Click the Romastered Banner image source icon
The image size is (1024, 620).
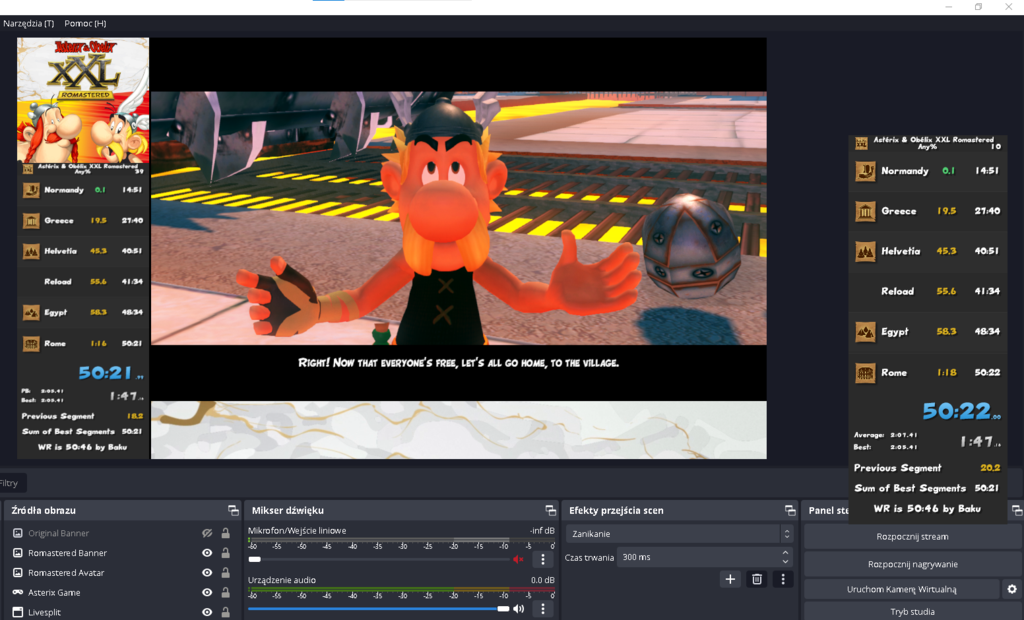(18, 553)
